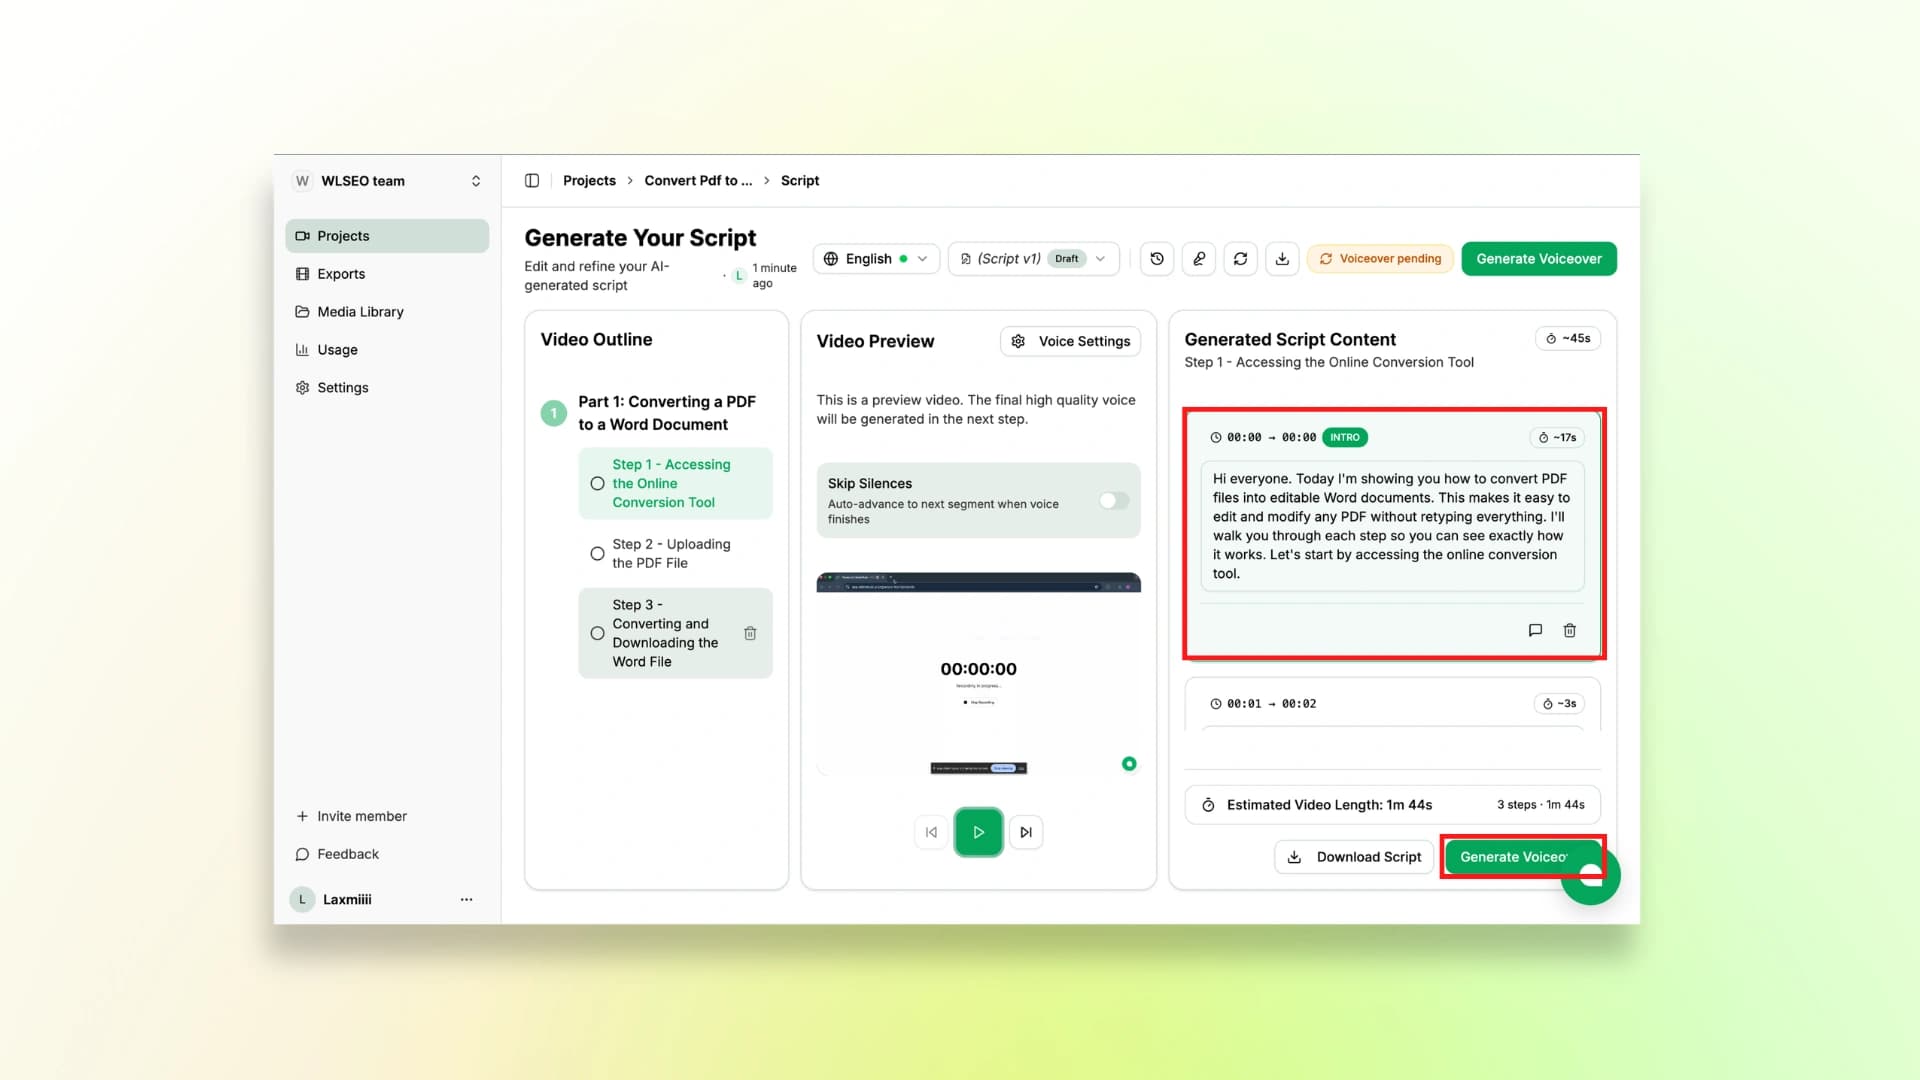This screenshot has width=1920, height=1080.
Task: Open Voice Settings
Action: tap(1070, 342)
